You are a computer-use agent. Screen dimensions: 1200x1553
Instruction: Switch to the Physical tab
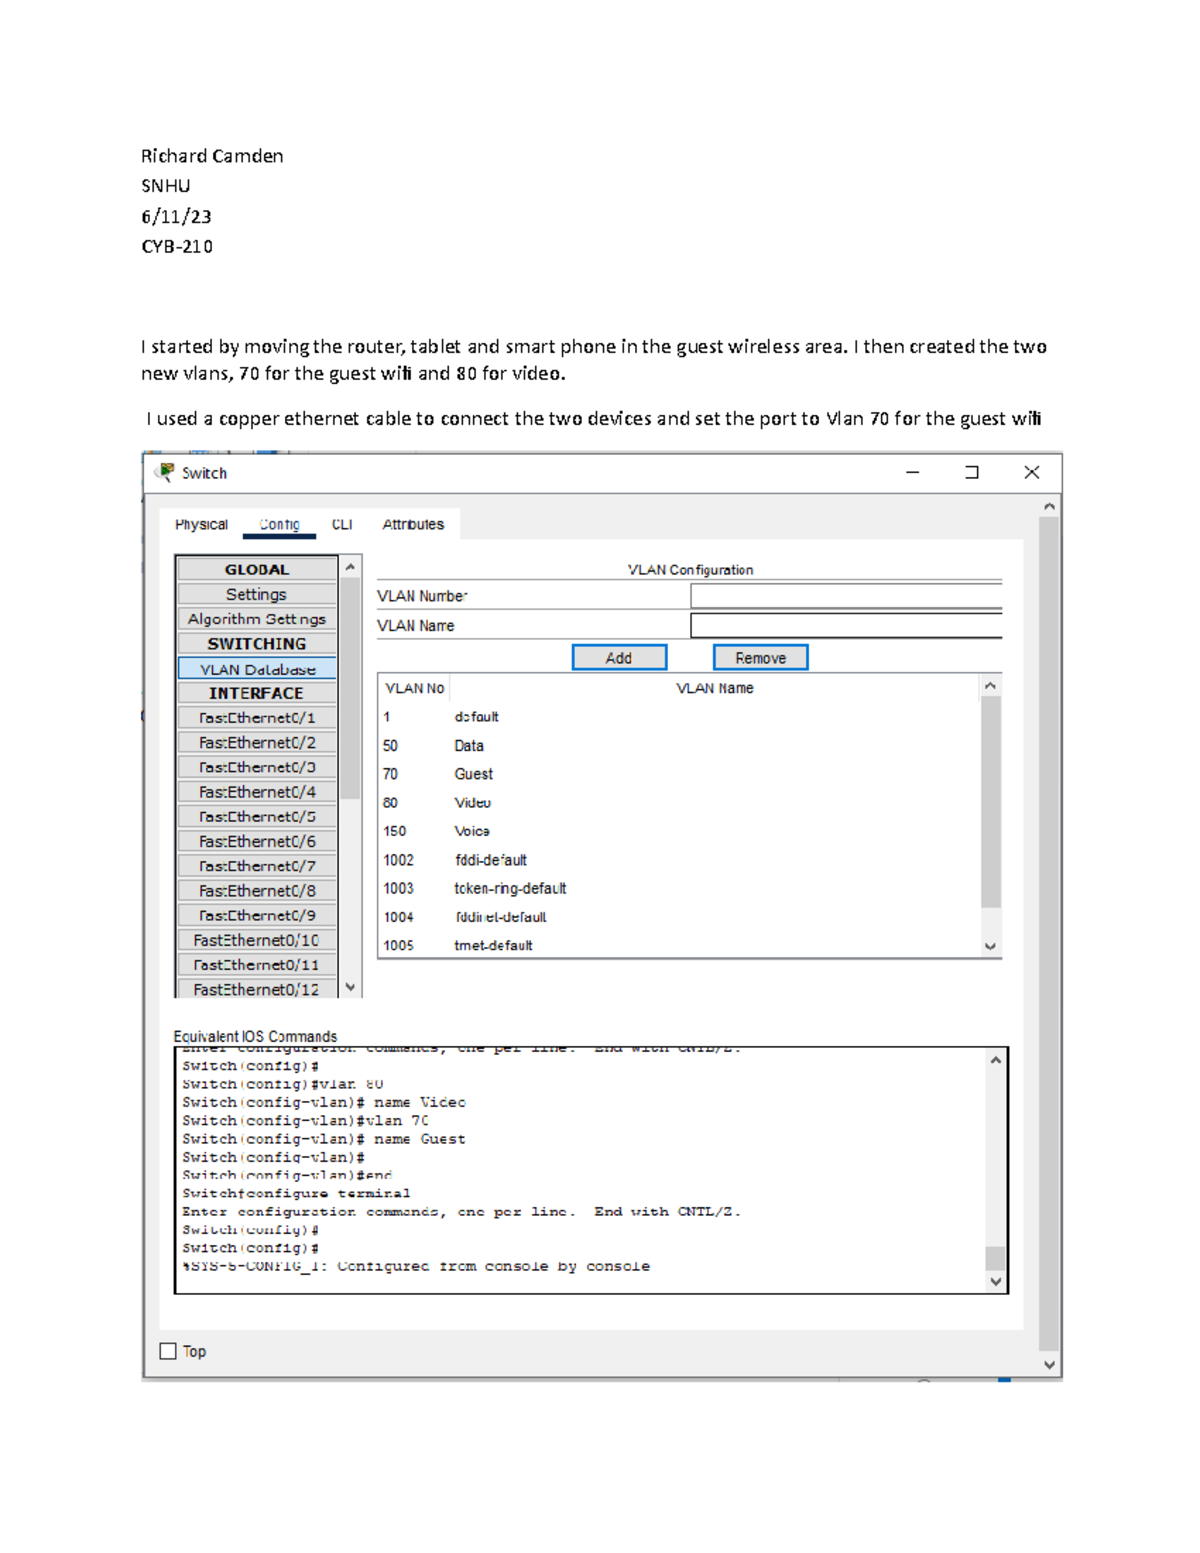(201, 524)
